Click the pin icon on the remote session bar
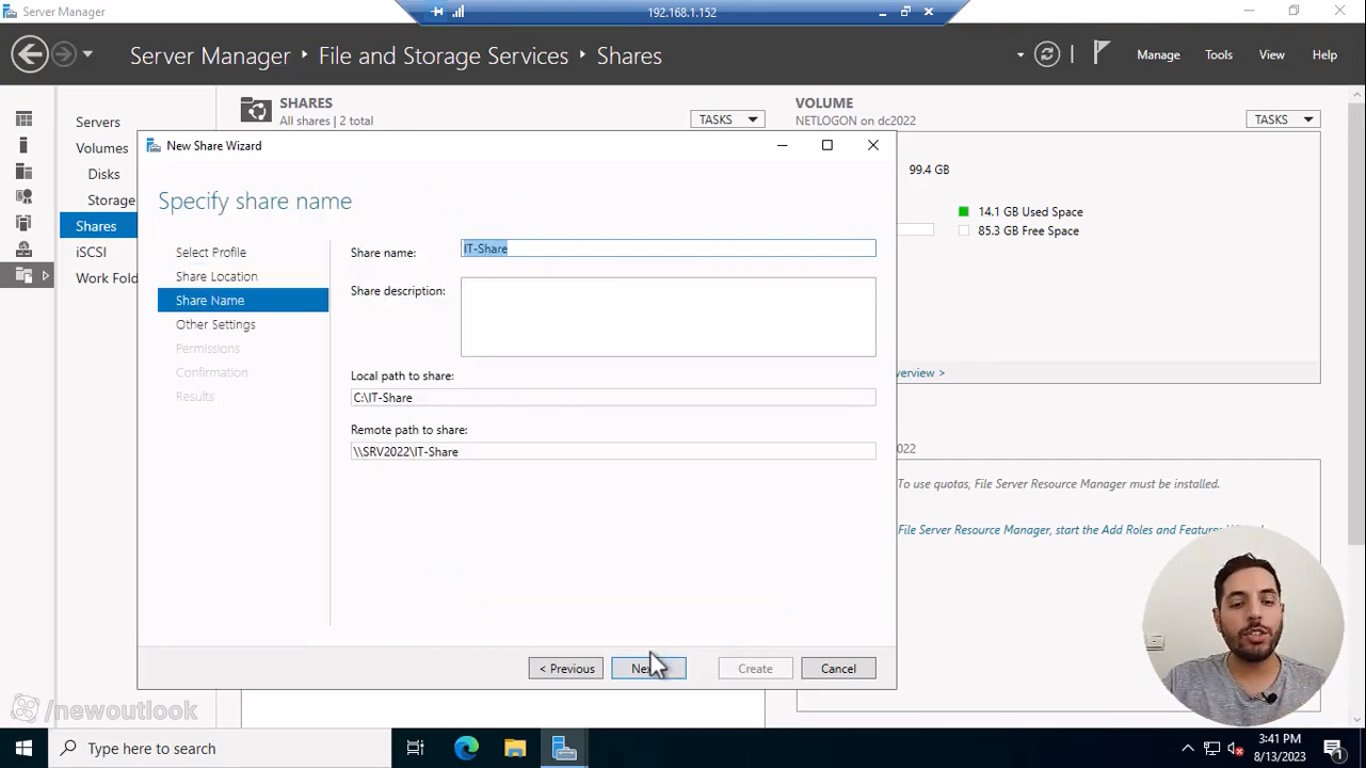The height and width of the screenshot is (768, 1366). pos(437,12)
